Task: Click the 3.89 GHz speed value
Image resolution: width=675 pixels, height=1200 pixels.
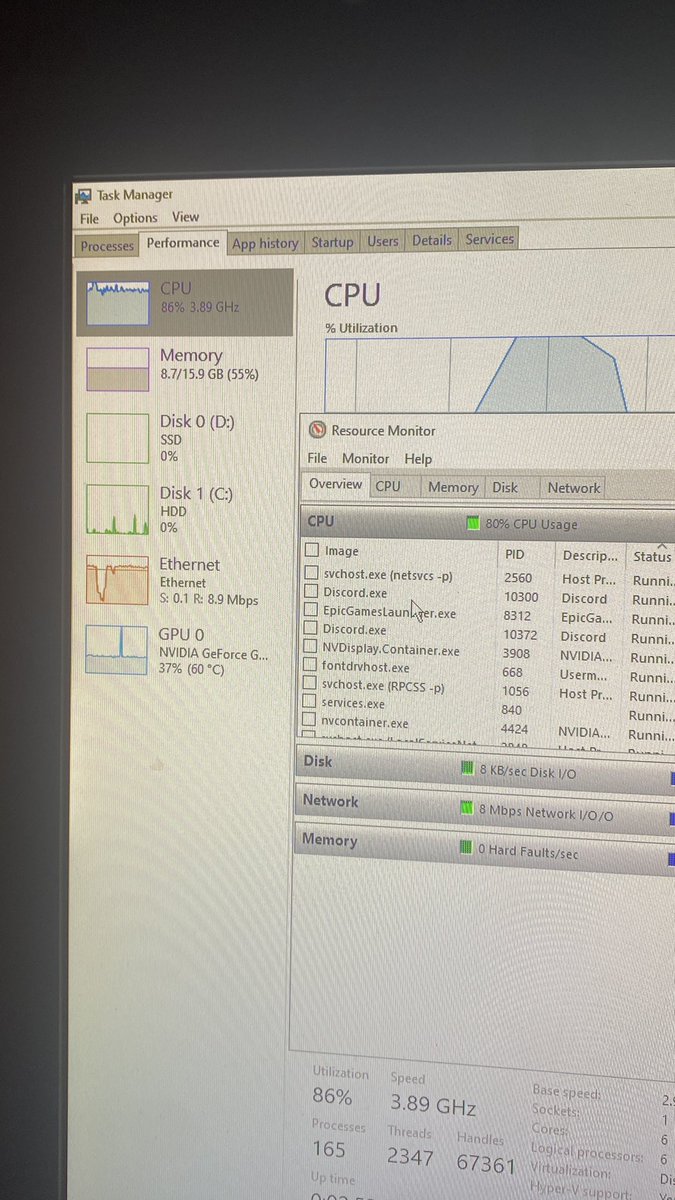Action: [x=433, y=1106]
